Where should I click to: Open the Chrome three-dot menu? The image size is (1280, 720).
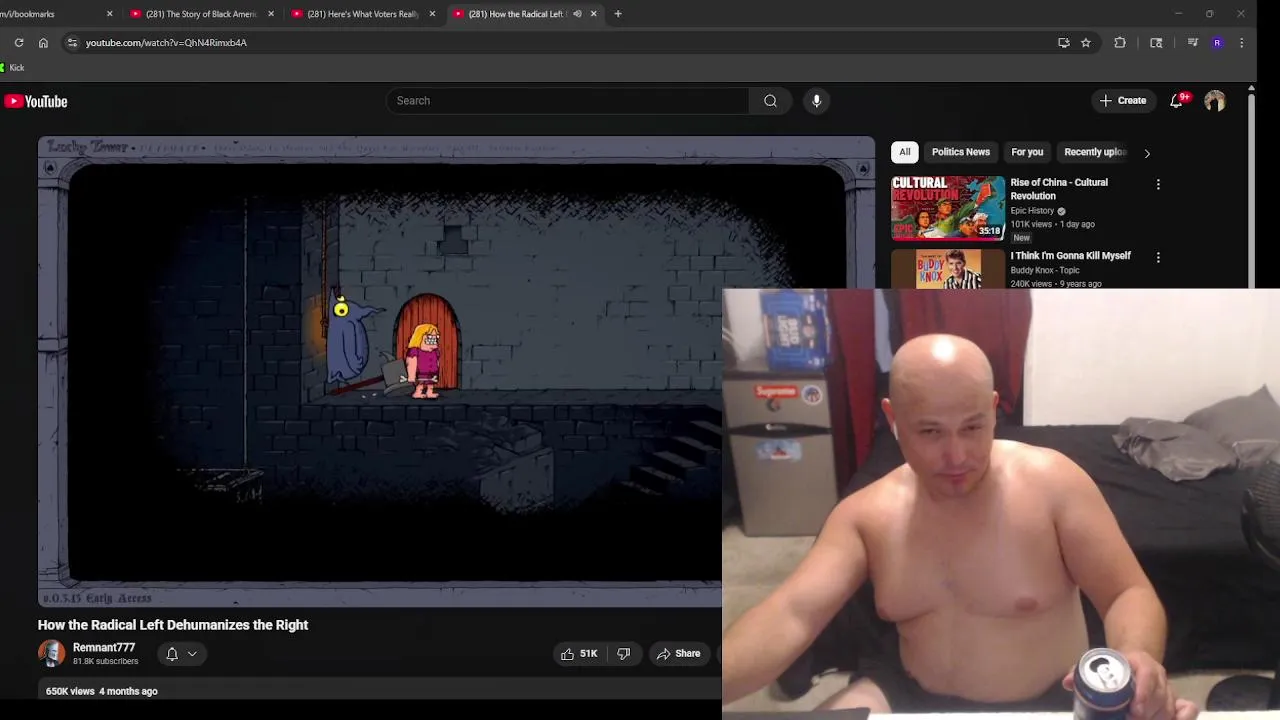click(x=1241, y=43)
